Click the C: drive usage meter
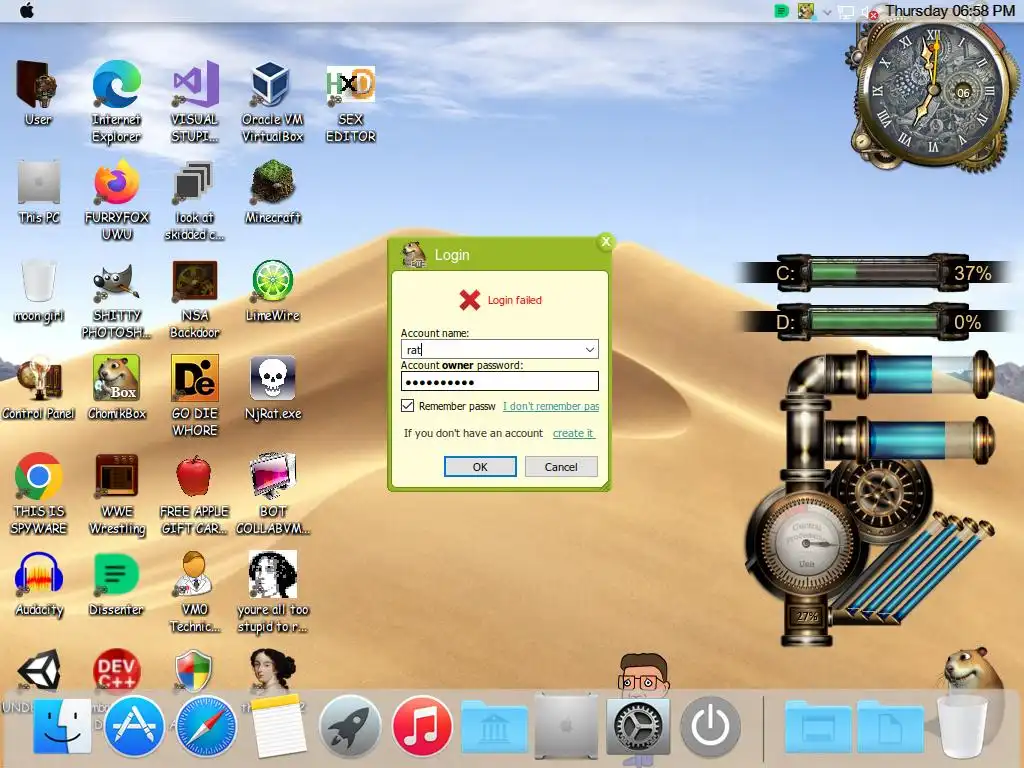This screenshot has width=1024, height=768. pos(875,273)
